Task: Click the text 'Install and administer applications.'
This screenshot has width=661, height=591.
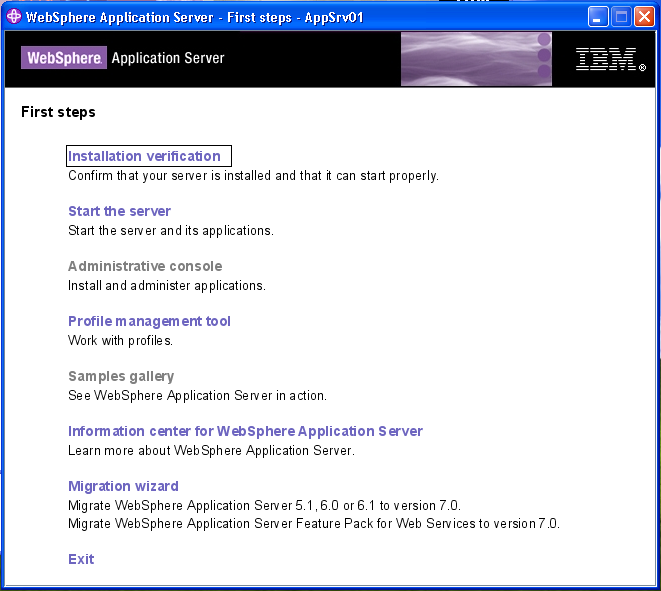Action: (x=167, y=286)
